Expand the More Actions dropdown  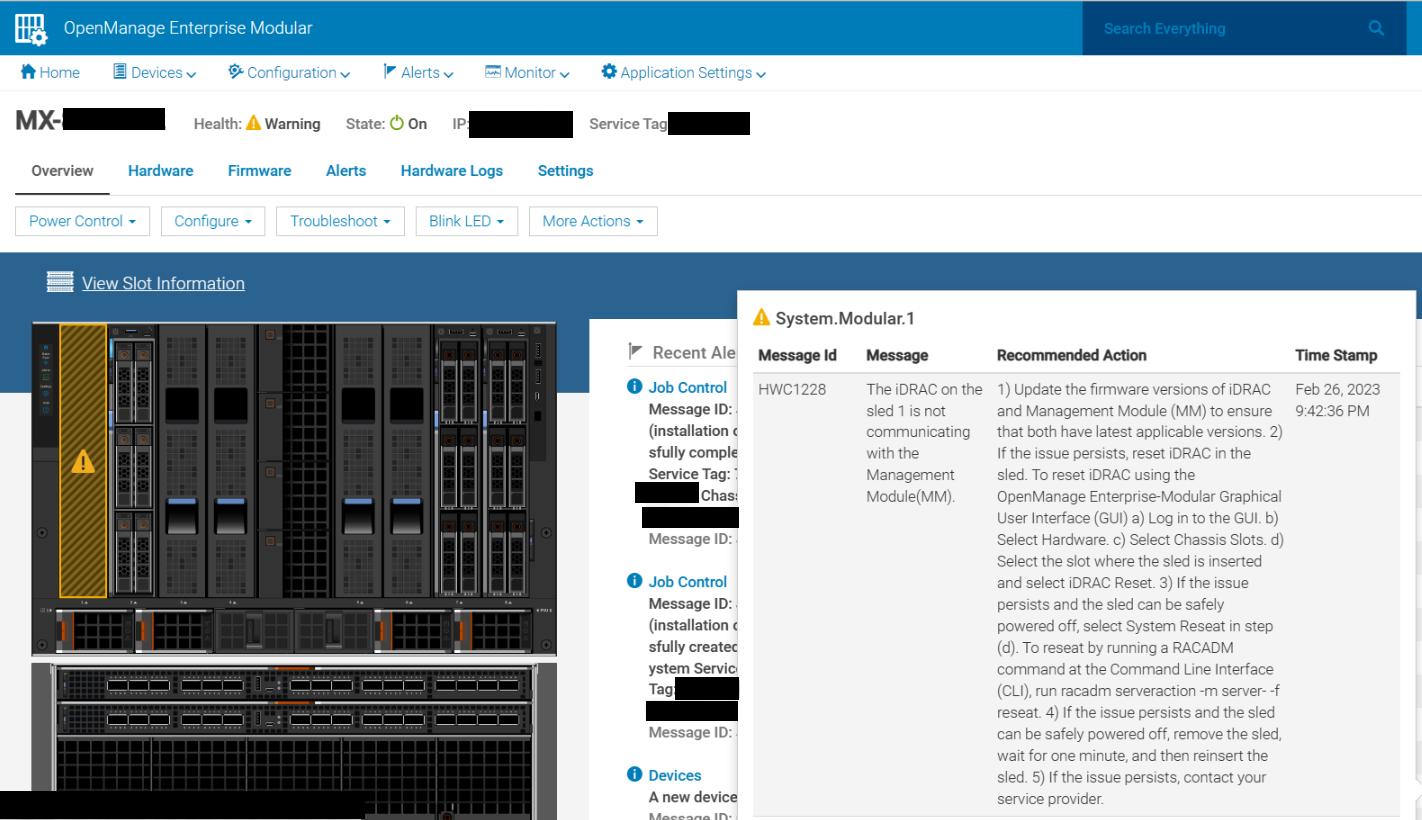coord(593,221)
